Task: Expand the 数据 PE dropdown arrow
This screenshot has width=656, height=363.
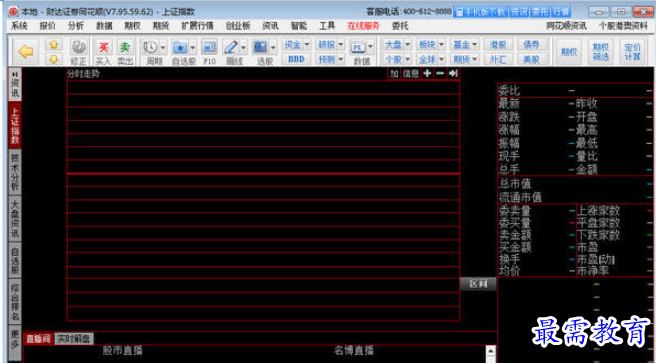Action: (371, 47)
